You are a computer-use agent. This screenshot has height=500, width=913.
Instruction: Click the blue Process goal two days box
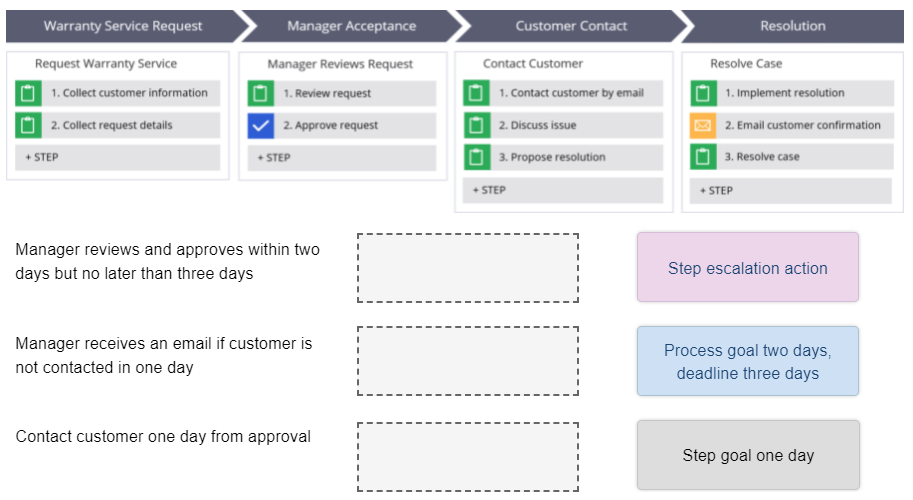coord(747,362)
